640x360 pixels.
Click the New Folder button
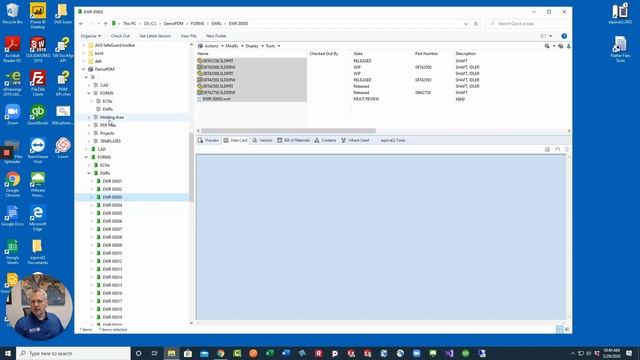216,36
